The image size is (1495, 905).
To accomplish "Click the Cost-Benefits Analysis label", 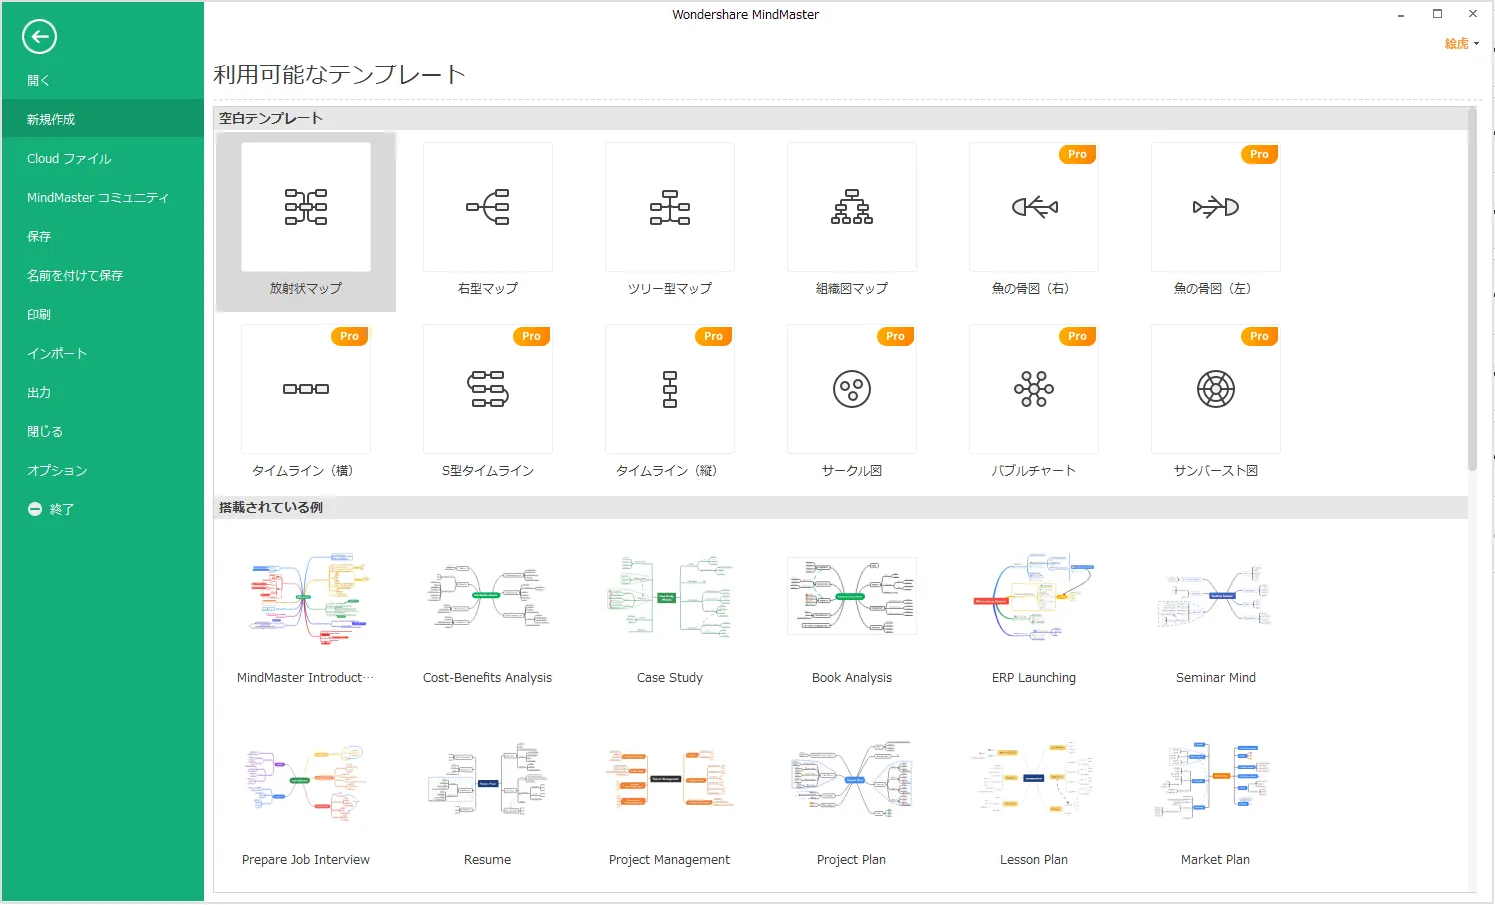I will pos(488,678).
